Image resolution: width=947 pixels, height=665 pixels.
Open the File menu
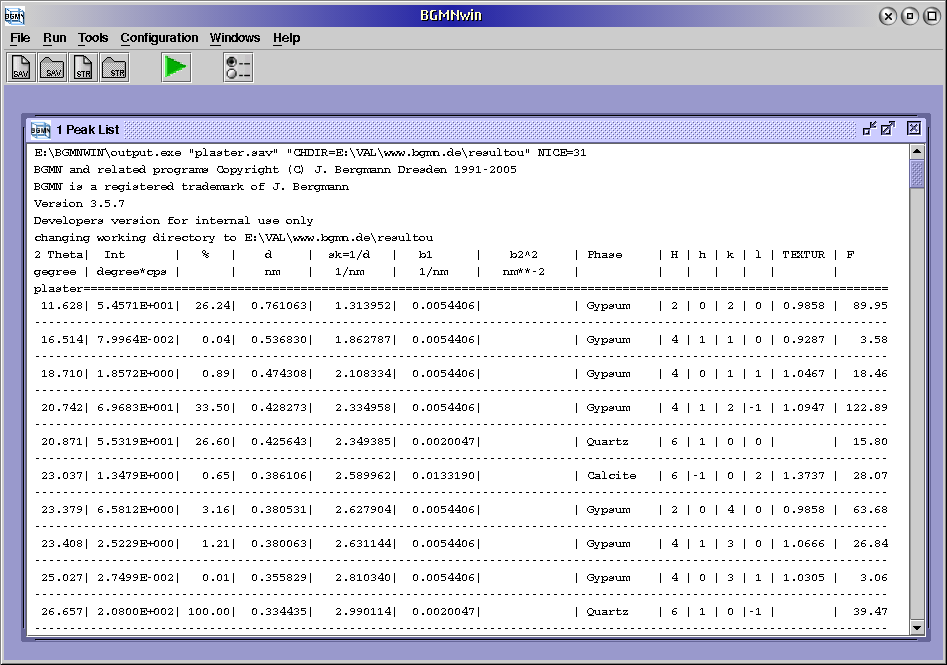(x=20, y=38)
